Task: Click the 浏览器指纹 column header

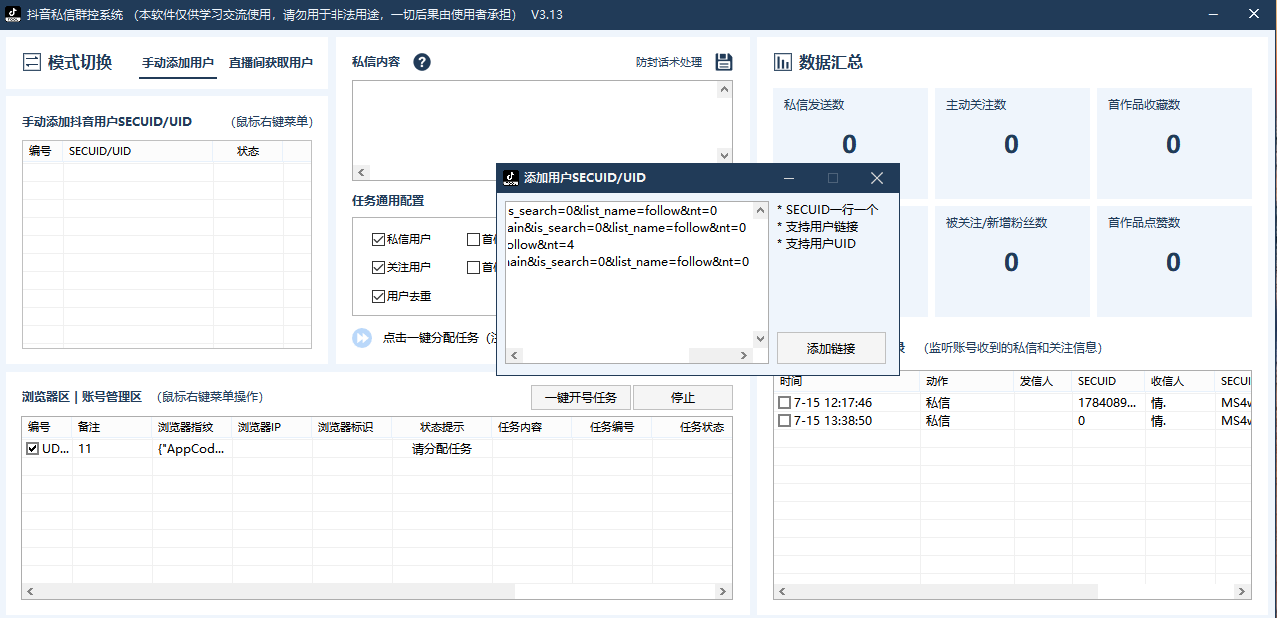Action: pyautogui.click(x=192, y=427)
